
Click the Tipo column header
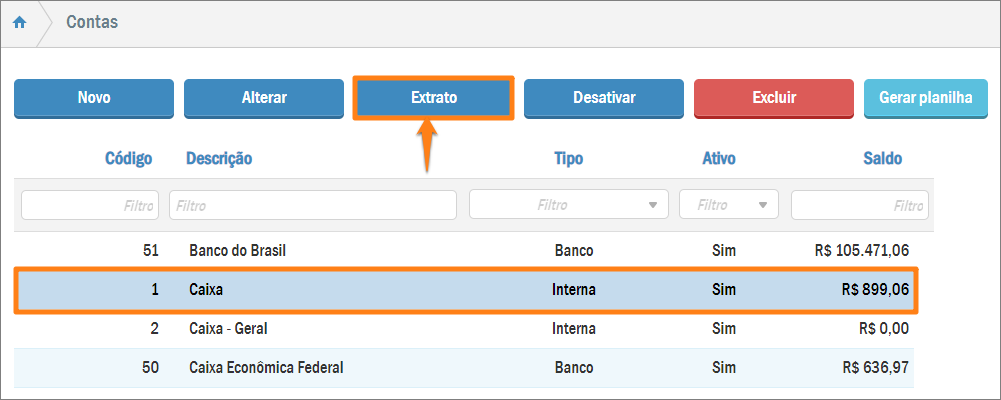click(x=568, y=158)
